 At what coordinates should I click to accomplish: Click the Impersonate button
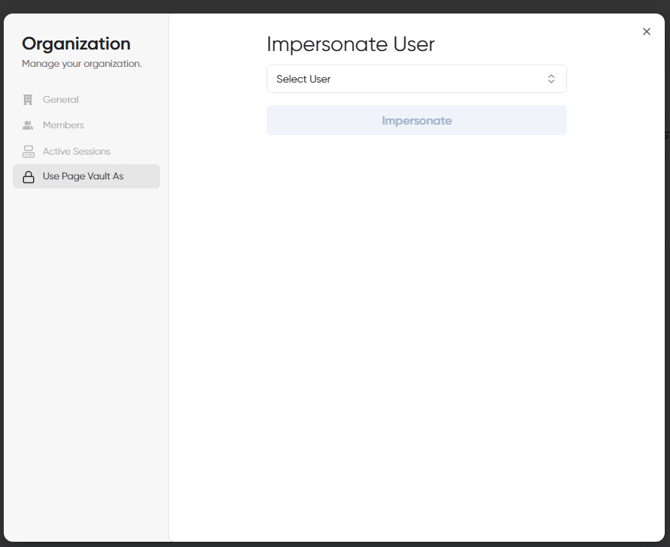point(417,120)
